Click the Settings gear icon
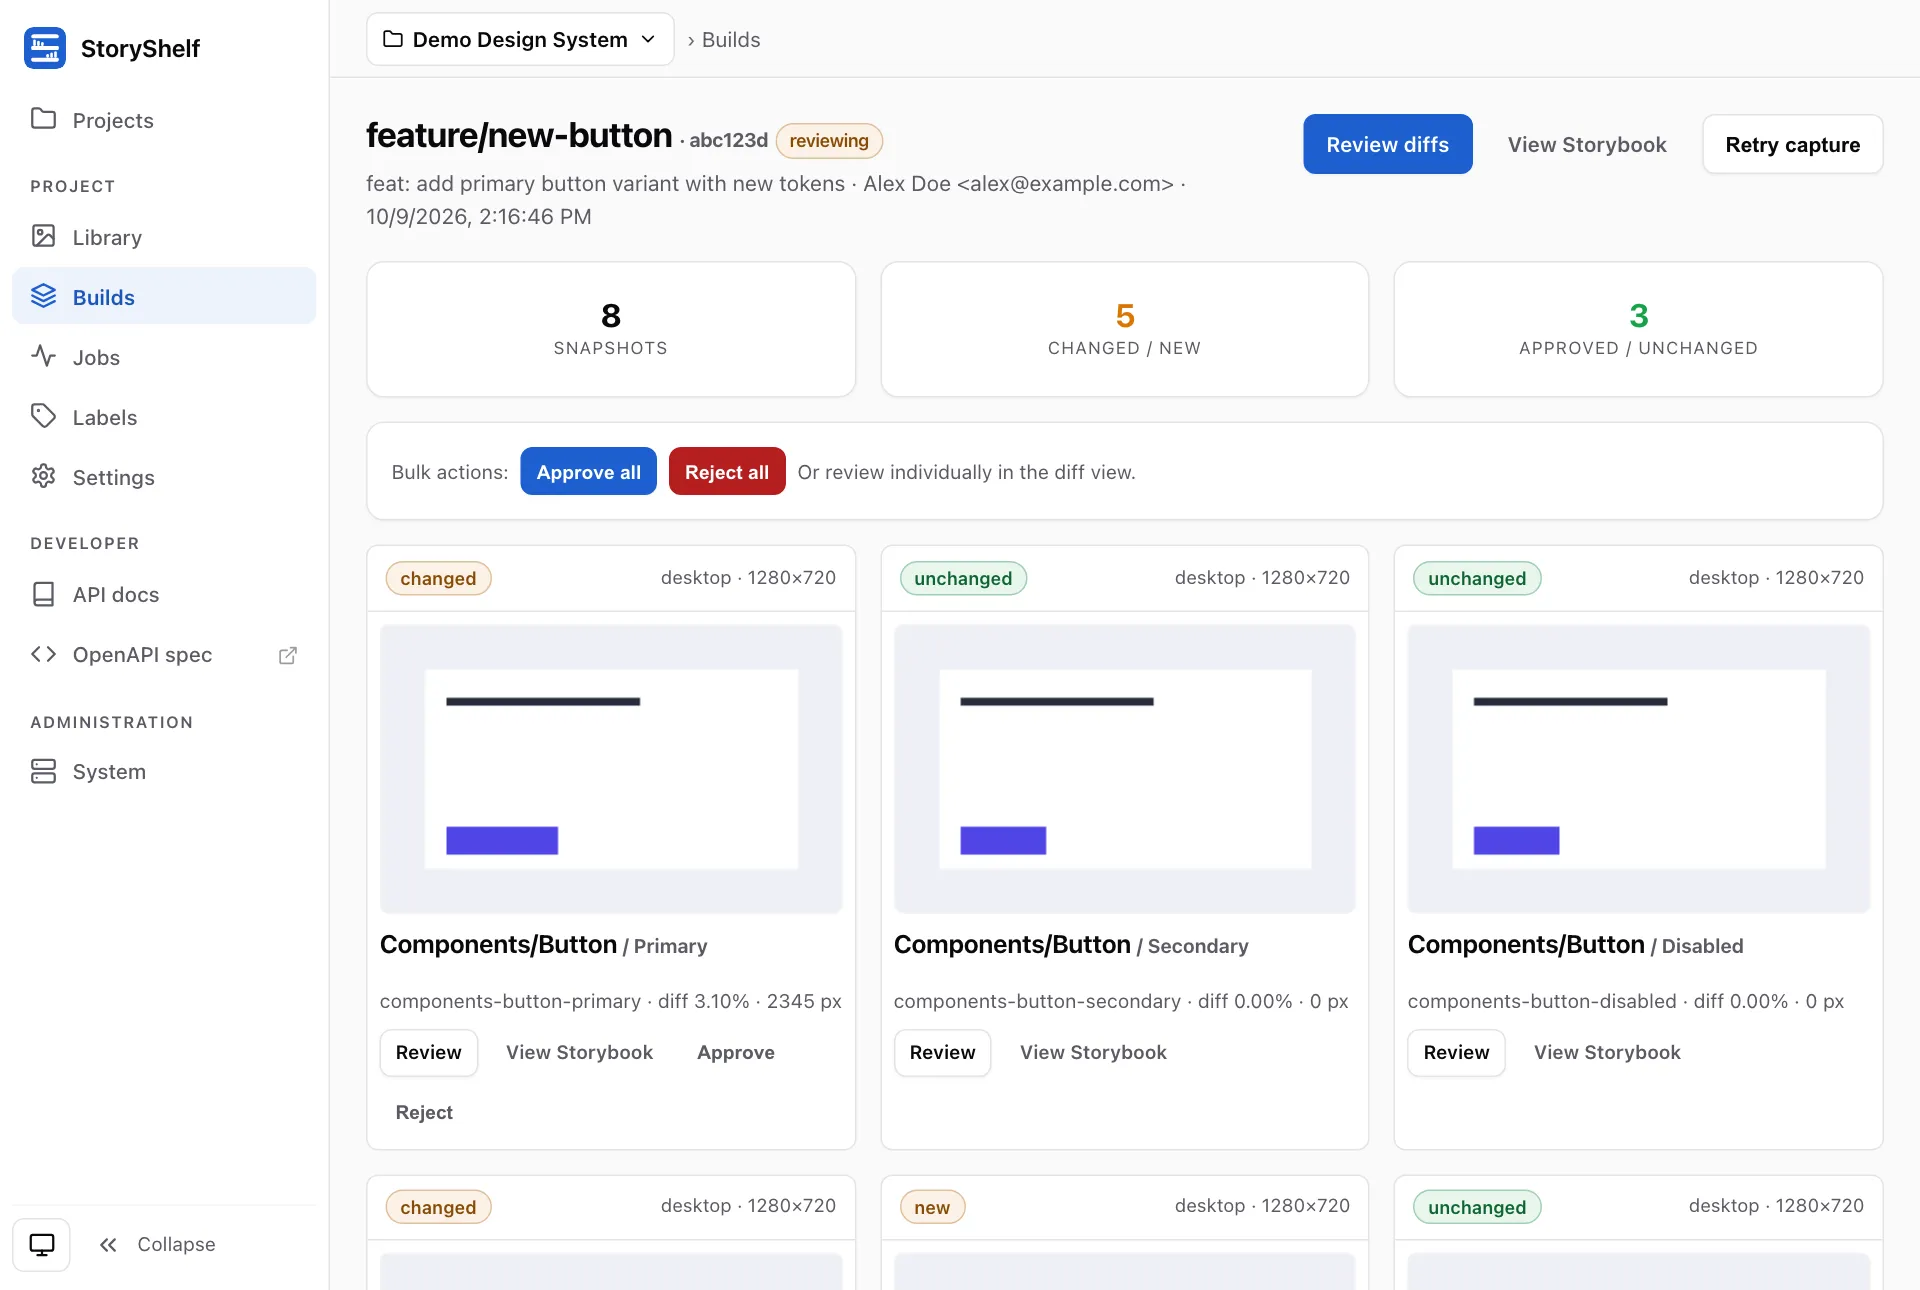The image size is (1920, 1290). point(43,476)
